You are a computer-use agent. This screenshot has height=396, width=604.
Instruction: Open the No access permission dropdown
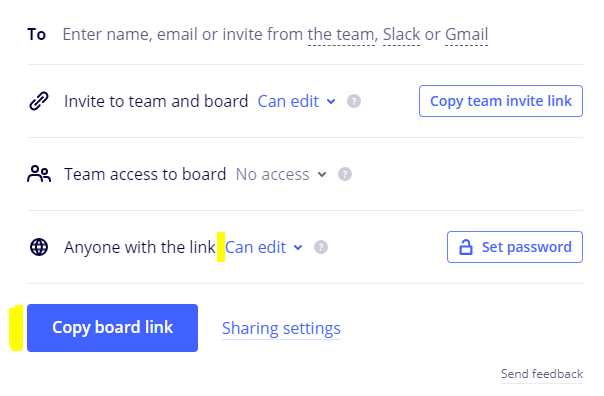pyautogui.click(x=281, y=174)
